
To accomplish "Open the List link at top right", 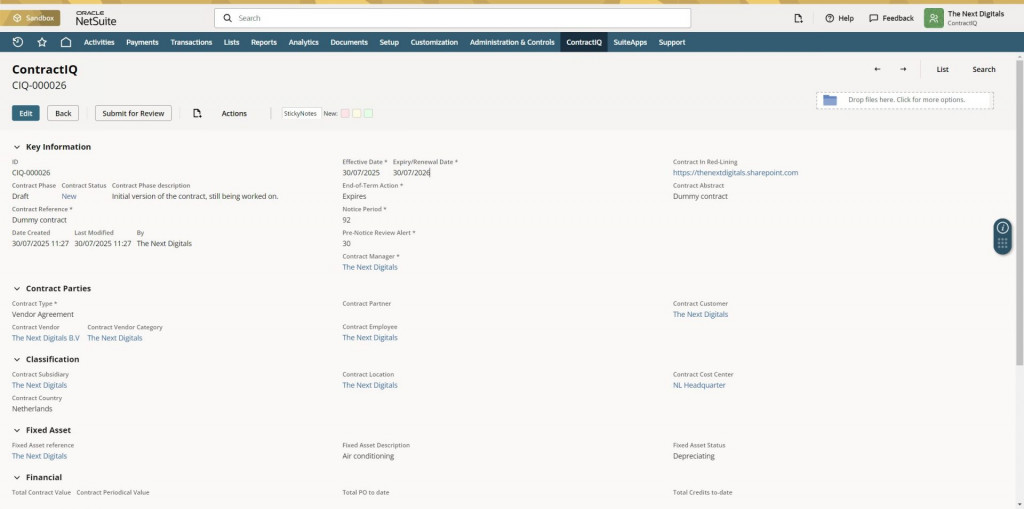I will coord(942,69).
